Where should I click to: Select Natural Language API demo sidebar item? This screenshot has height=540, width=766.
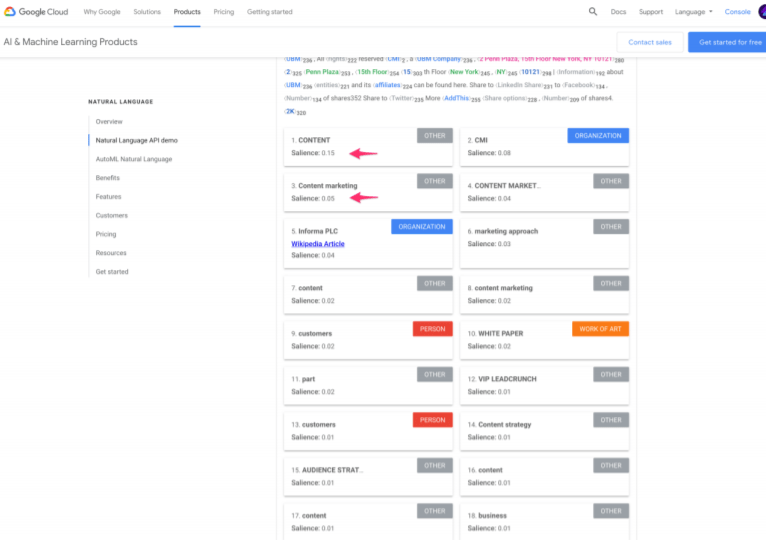point(137,140)
